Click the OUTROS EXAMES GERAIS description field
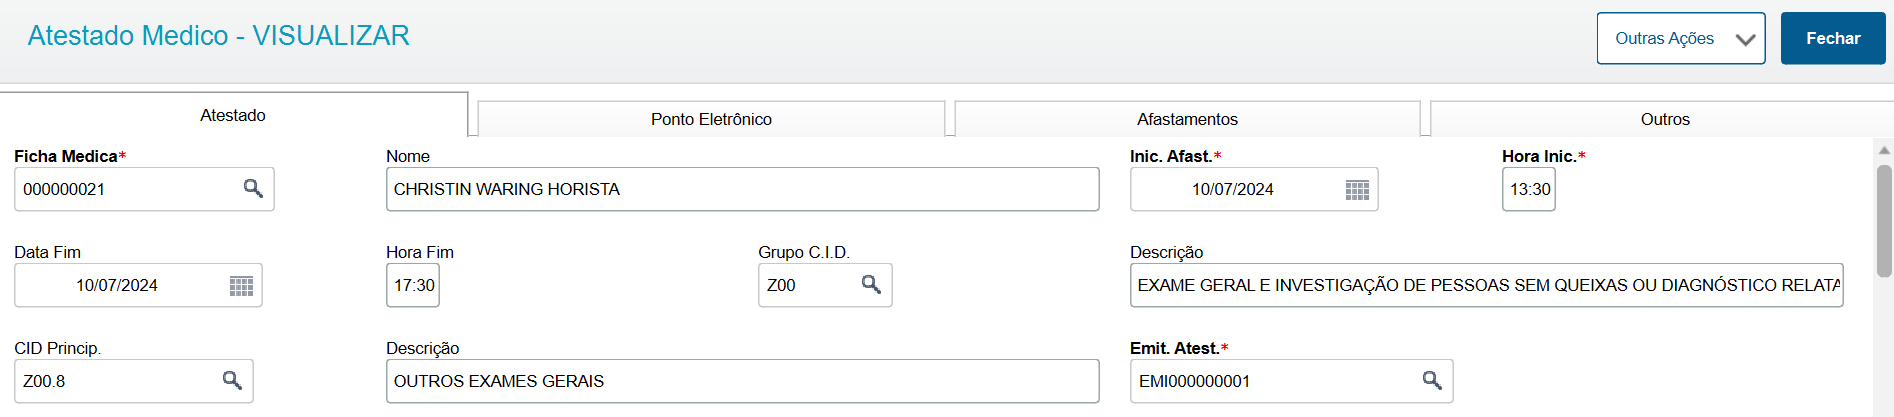The image size is (1894, 417). (x=742, y=381)
